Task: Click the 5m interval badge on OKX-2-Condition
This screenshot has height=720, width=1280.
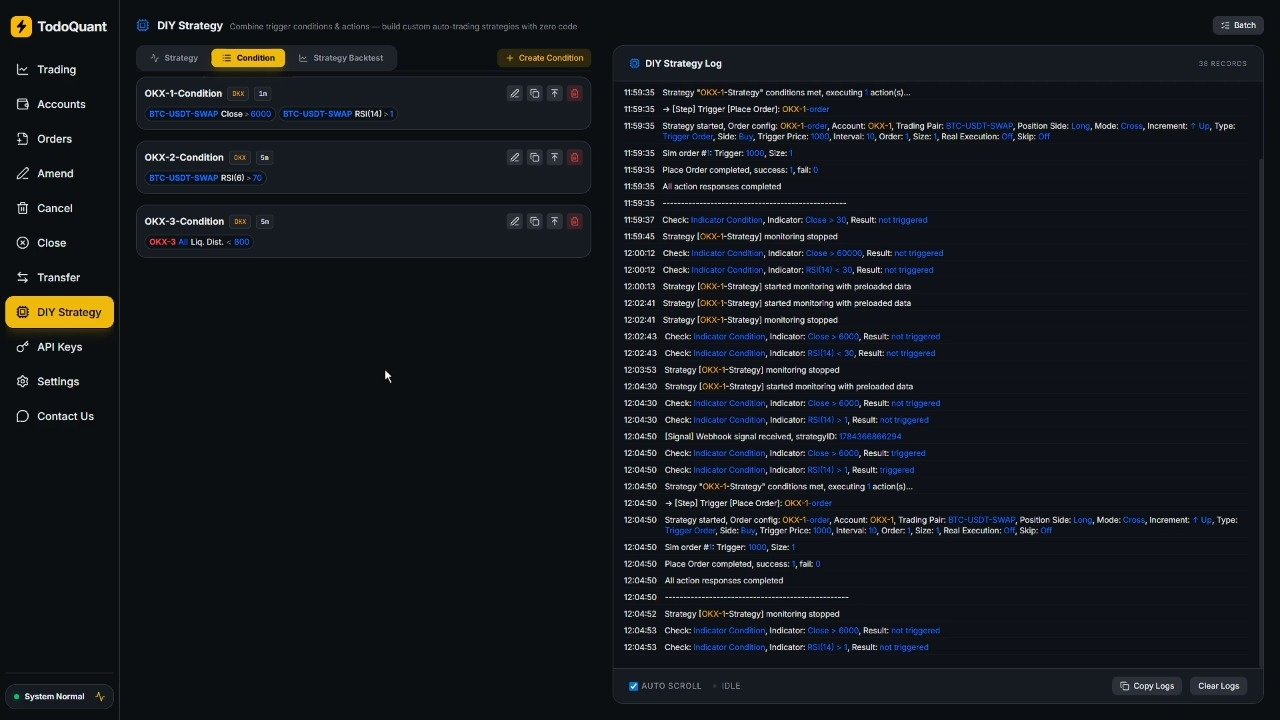Action: [x=265, y=158]
